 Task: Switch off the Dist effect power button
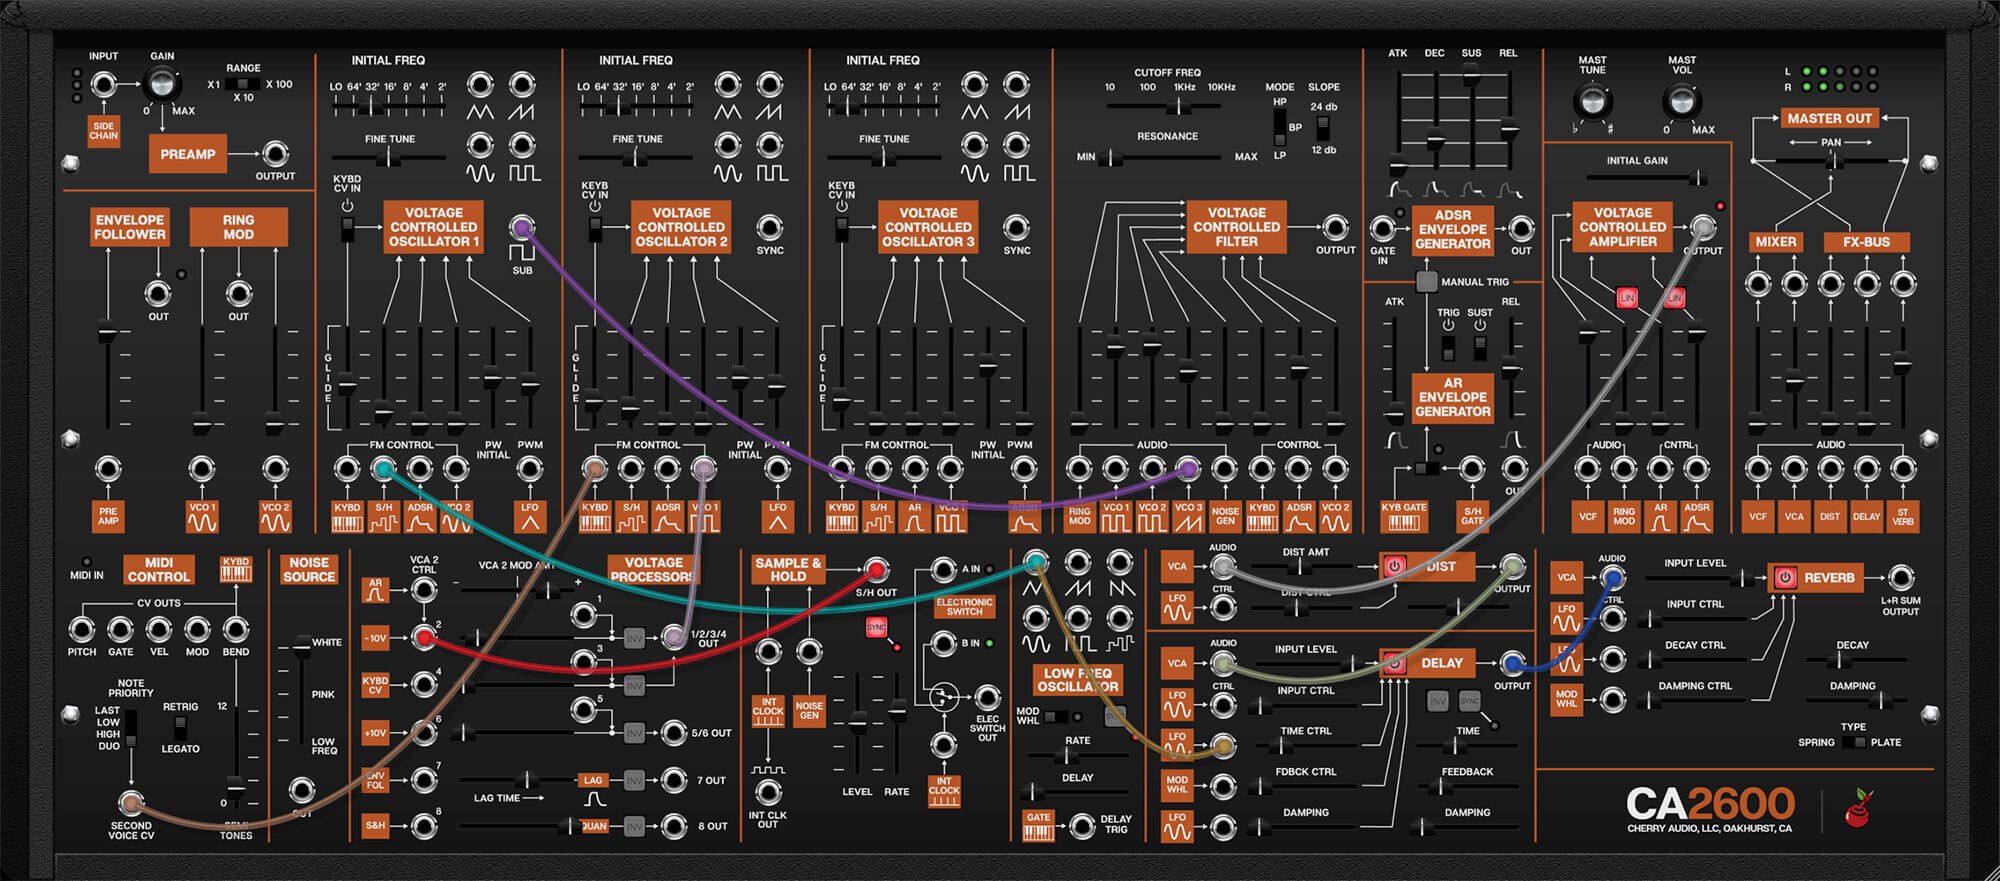coord(1394,566)
